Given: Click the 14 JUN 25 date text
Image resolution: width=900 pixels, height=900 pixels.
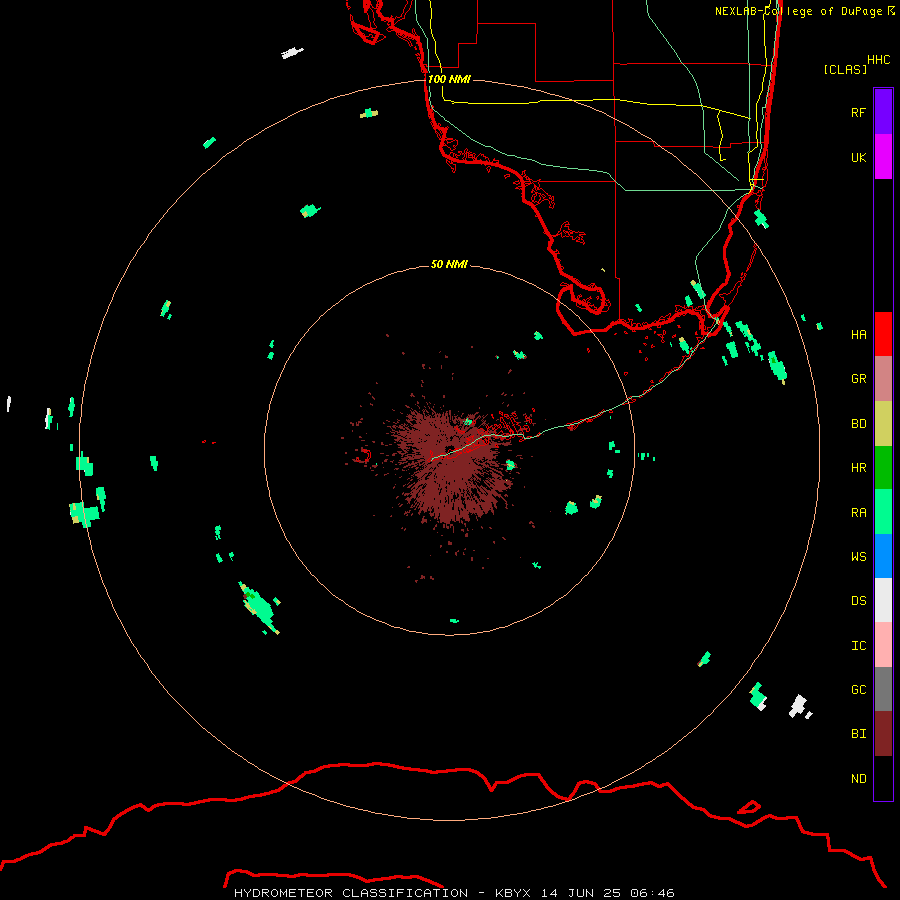Looking at the screenshot, I should [579, 893].
